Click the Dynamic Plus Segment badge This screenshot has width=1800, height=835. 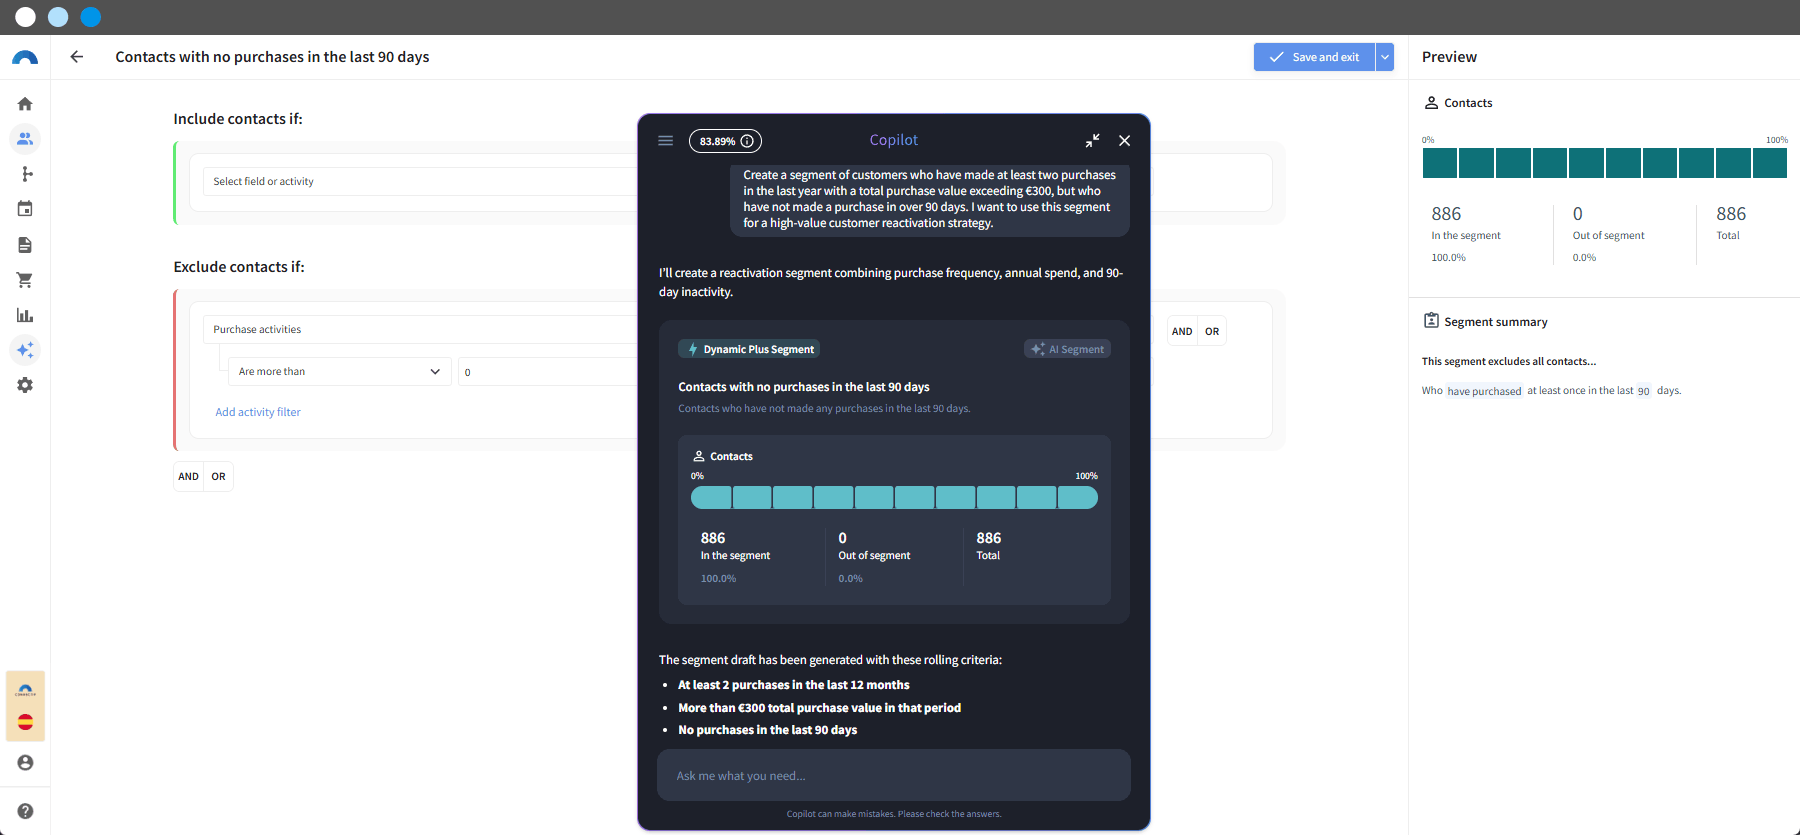click(x=749, y=349)
